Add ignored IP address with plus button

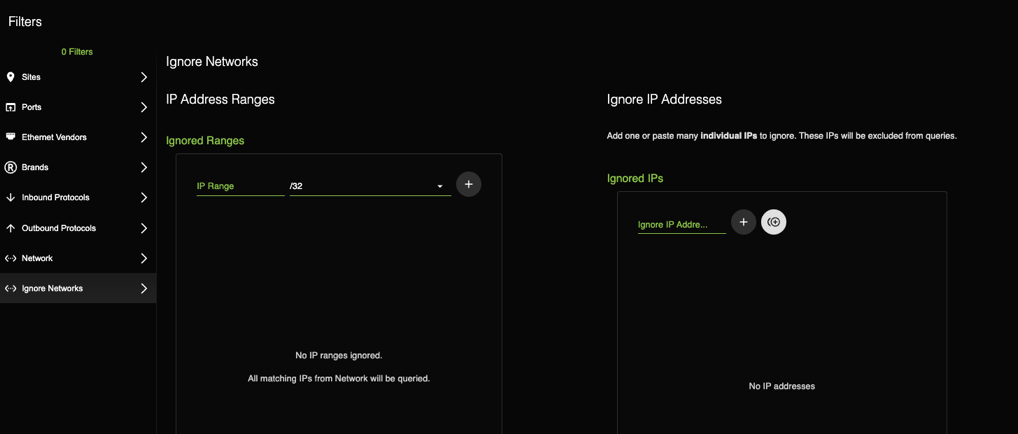click(743, 222)
